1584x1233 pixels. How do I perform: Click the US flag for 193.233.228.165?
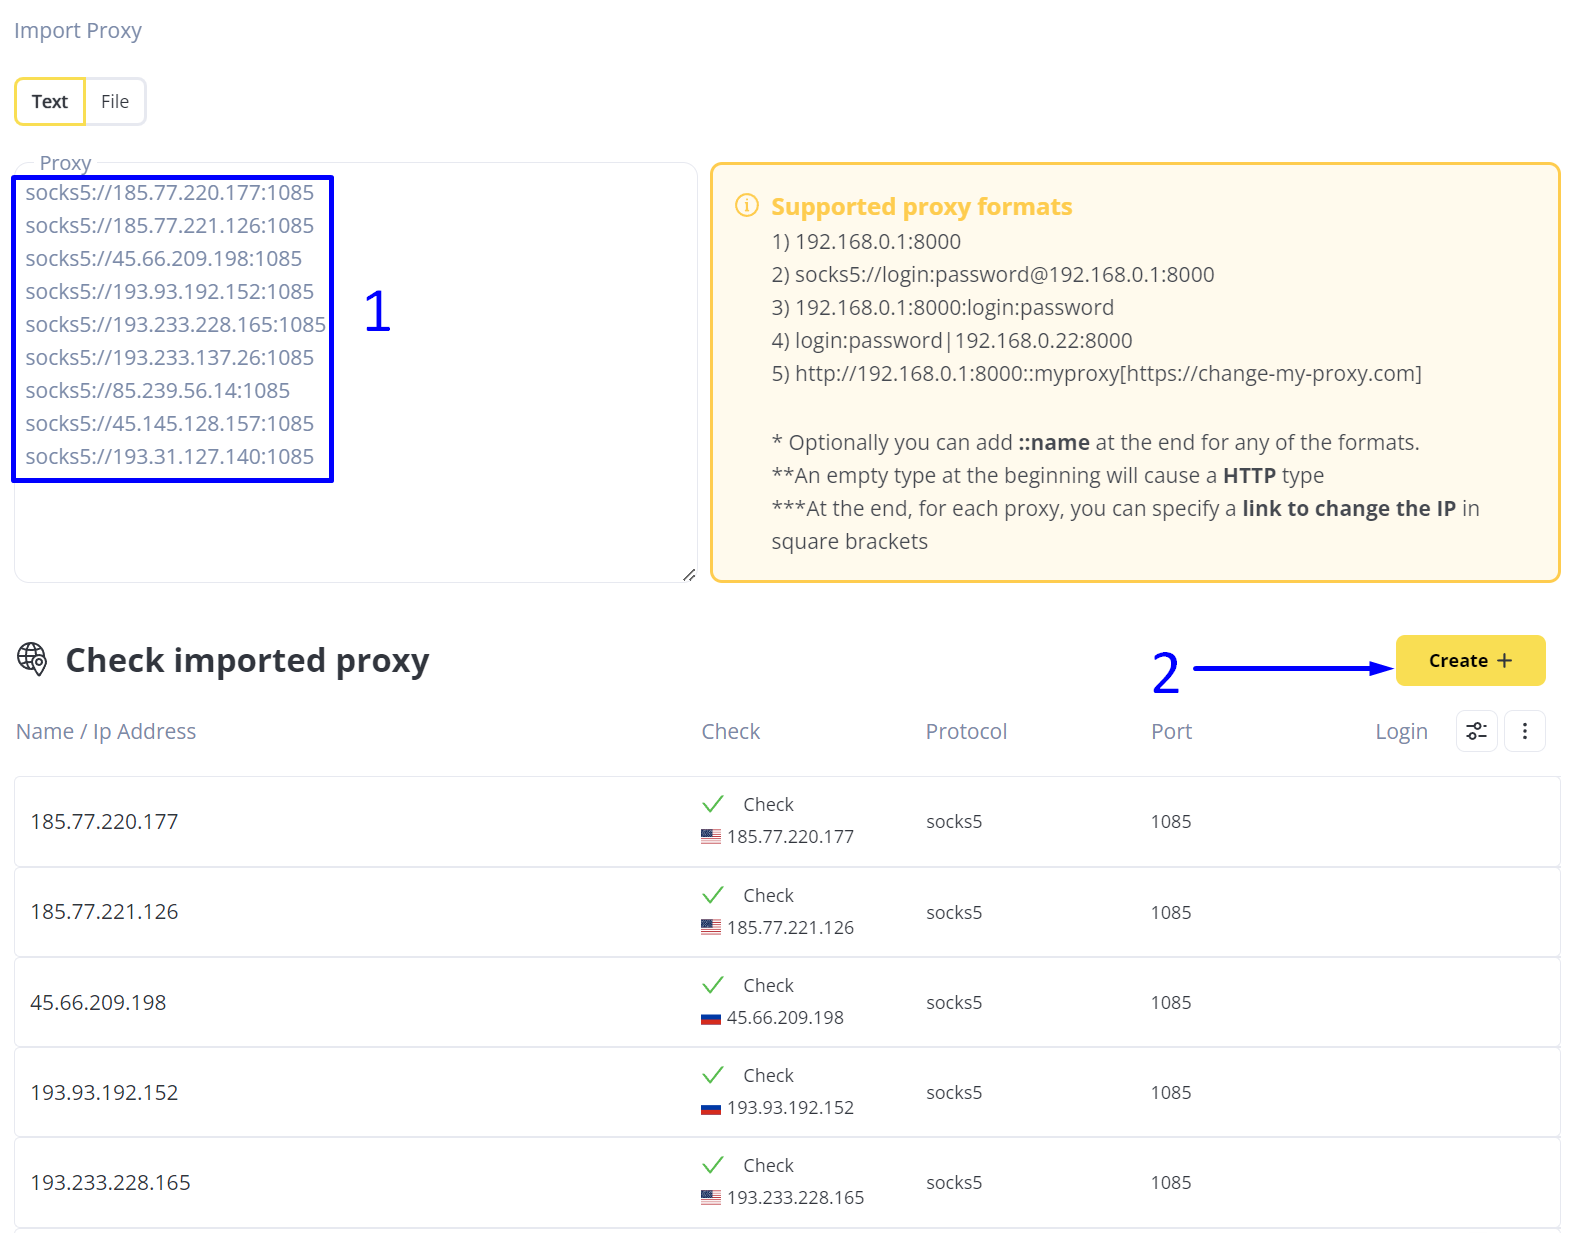pos(711,1197)
